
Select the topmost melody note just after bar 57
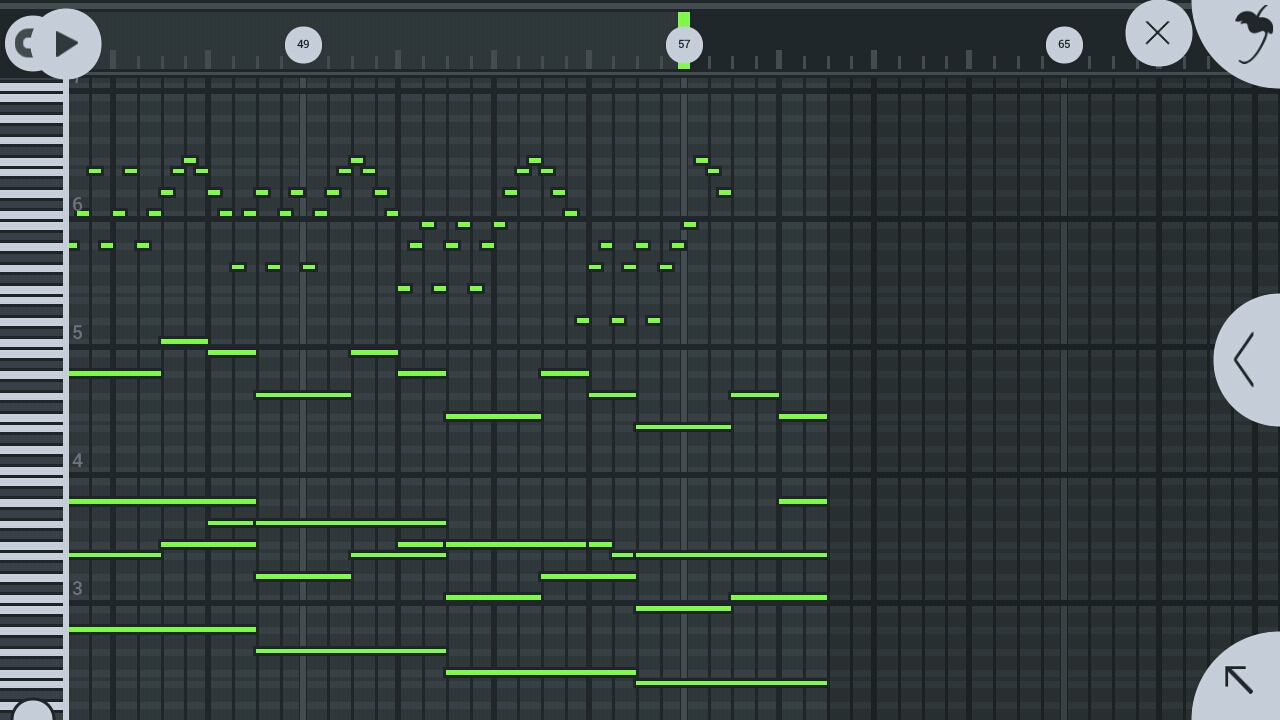(x=701, y=161)
